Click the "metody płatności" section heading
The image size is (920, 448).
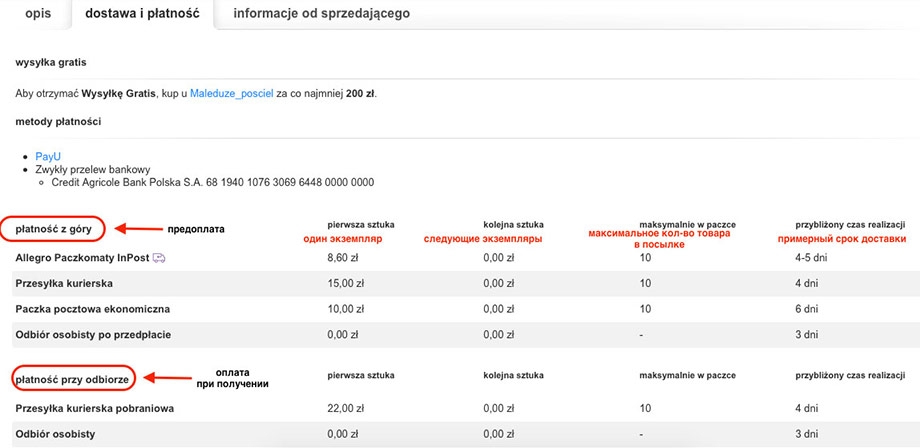pyautogui.click(x=58, y=122)
